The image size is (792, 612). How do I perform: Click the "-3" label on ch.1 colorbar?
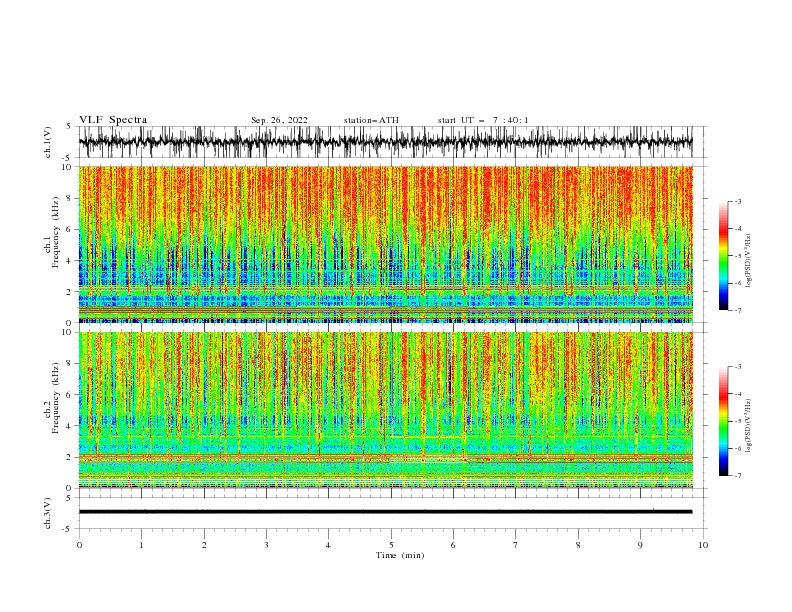(x=738, y=201)
